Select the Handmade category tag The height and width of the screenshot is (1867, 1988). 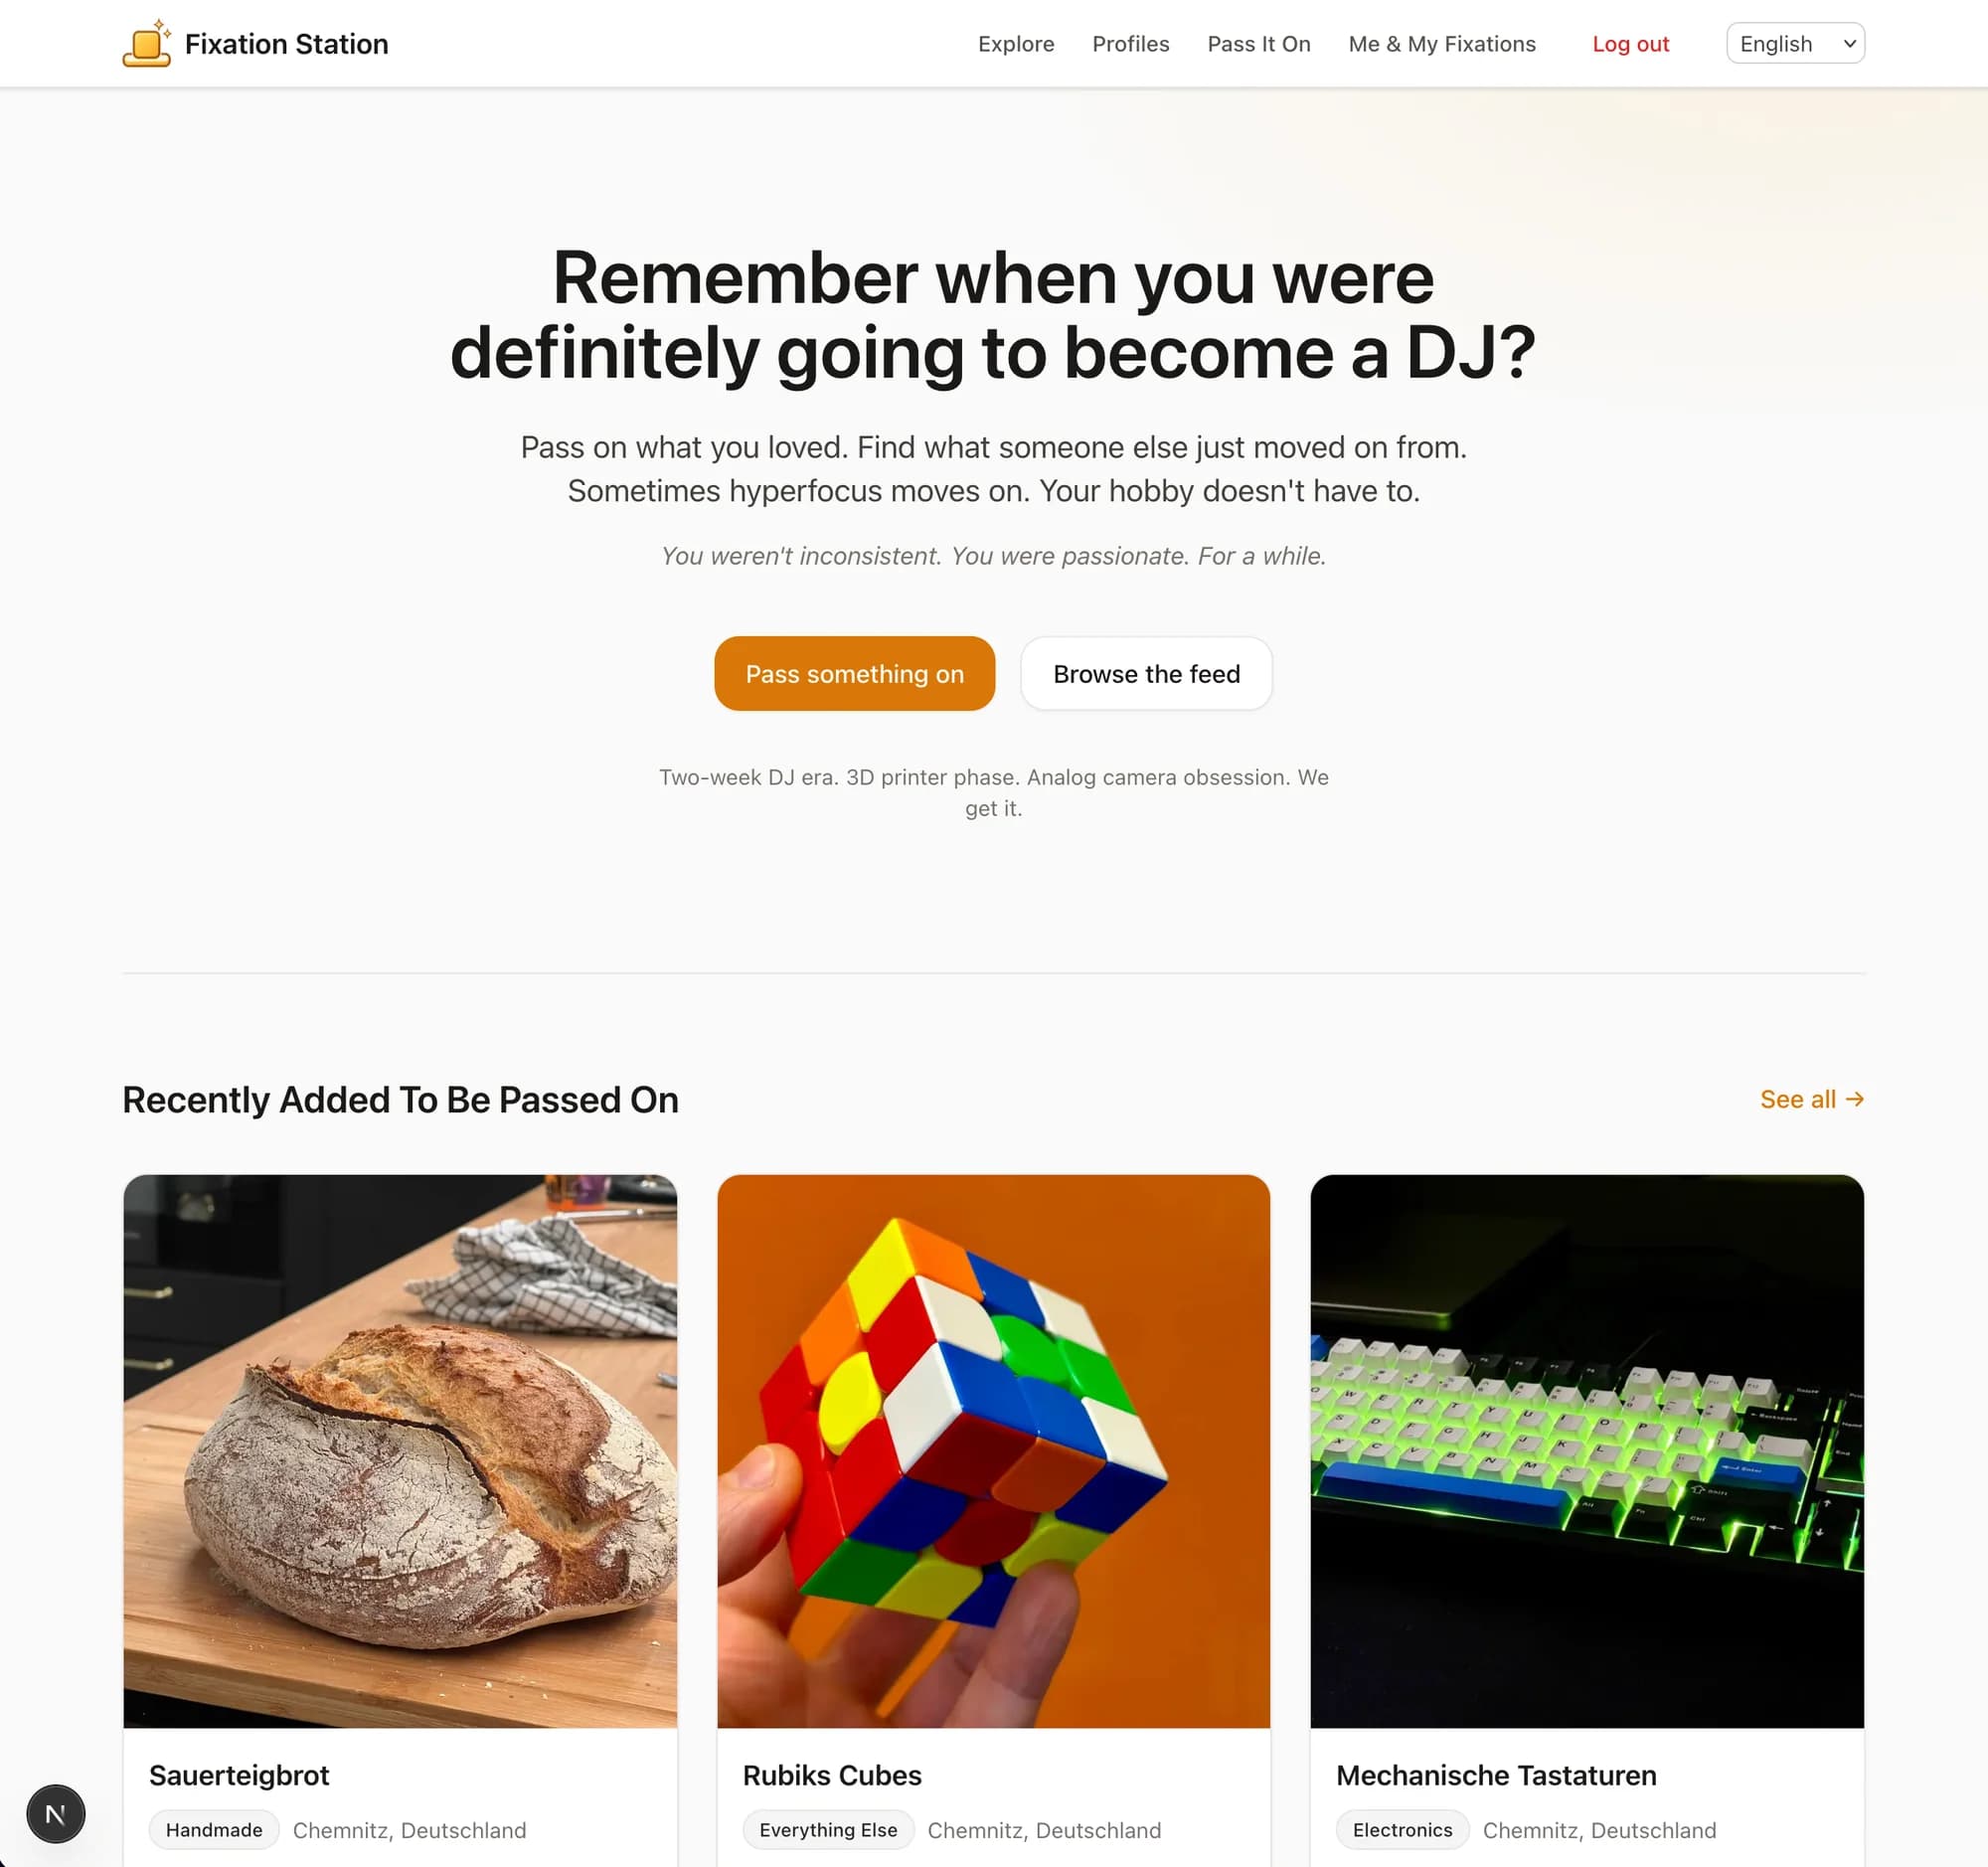(214, 1830)
